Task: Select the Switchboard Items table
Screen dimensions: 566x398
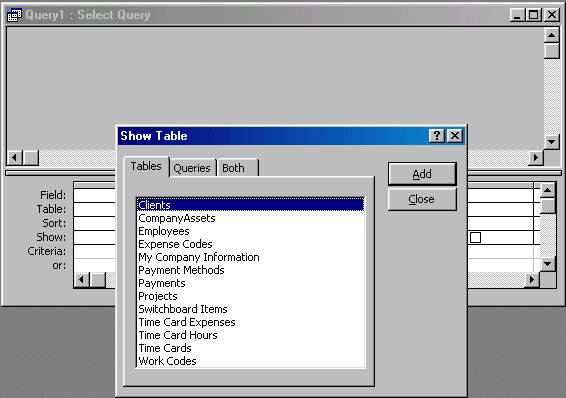Action: pos(251,309)
